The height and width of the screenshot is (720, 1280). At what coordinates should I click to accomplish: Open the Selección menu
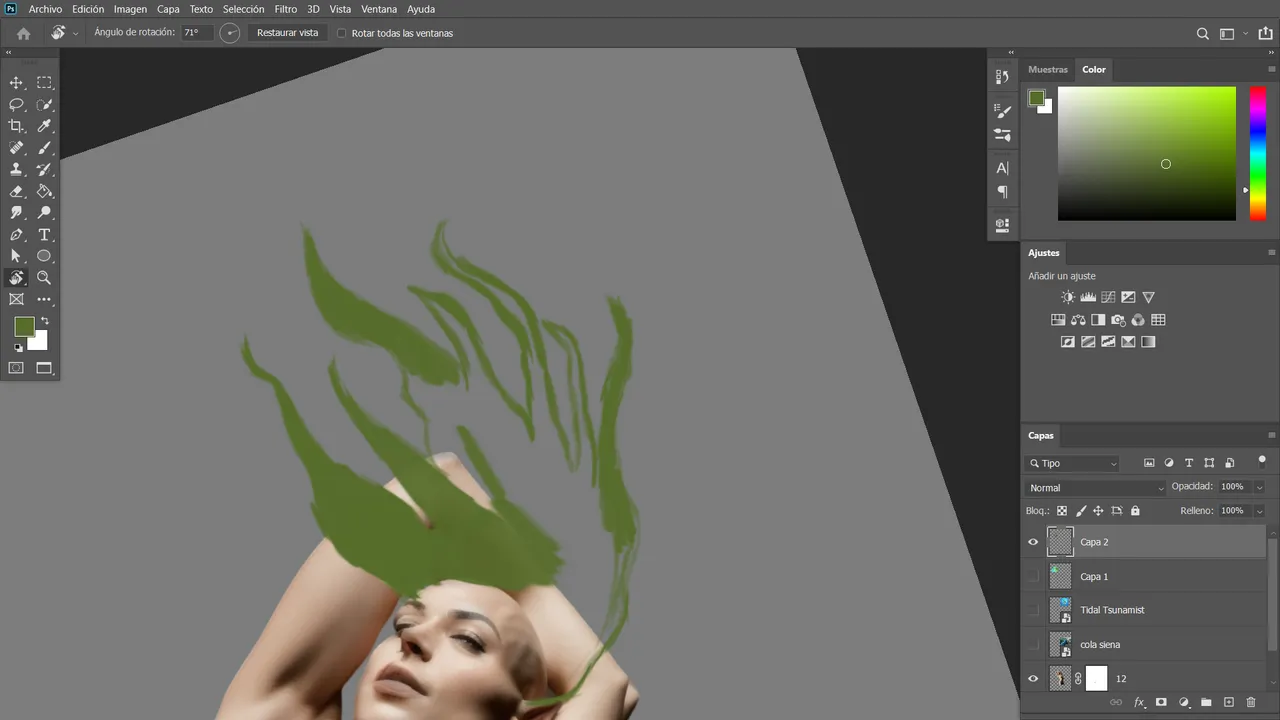tap(243, 9)
